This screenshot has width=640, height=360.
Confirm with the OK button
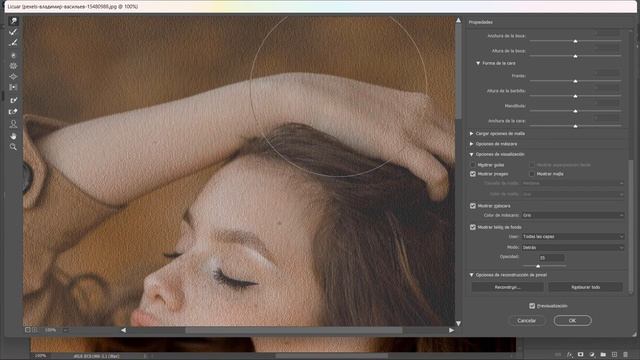572,321
